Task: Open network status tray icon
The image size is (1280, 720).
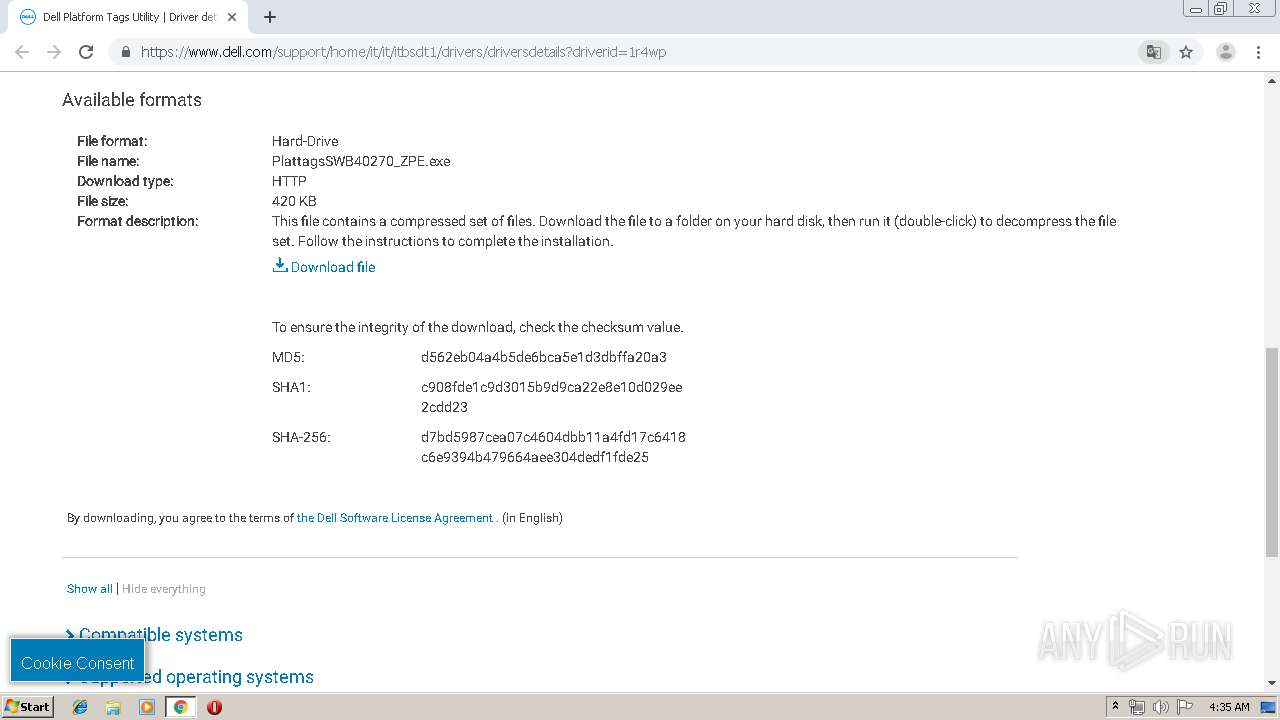Action: (x=1136, y=706)
